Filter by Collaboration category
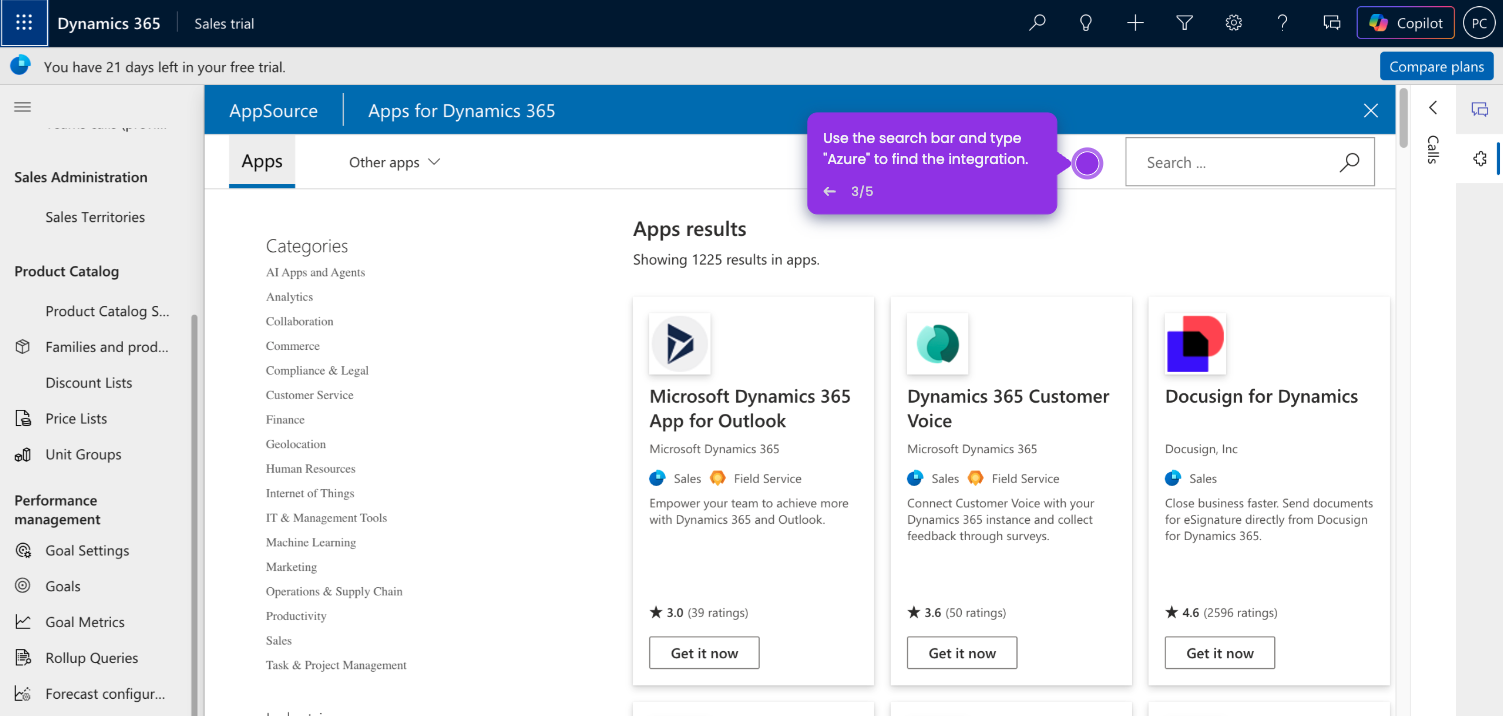Viewport: 1503px width, 716px height. 299,321
